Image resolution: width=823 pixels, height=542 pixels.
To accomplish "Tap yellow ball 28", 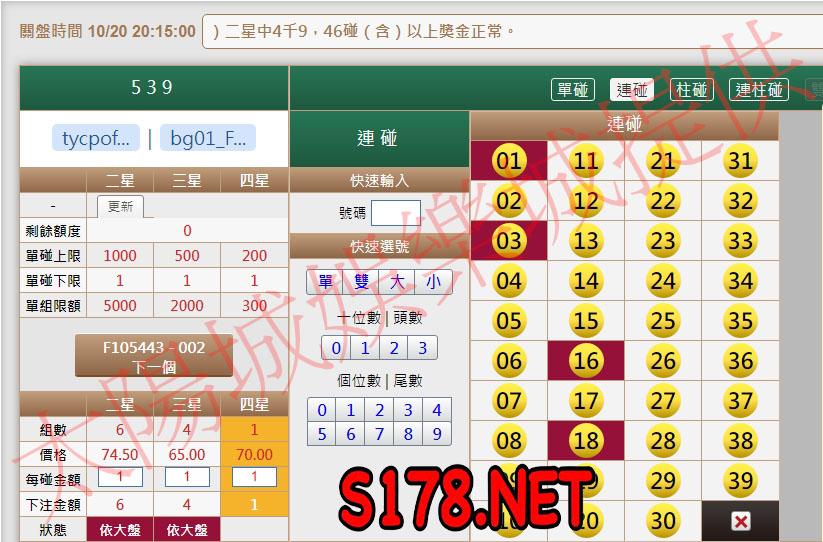I will (x=663, y=440).
